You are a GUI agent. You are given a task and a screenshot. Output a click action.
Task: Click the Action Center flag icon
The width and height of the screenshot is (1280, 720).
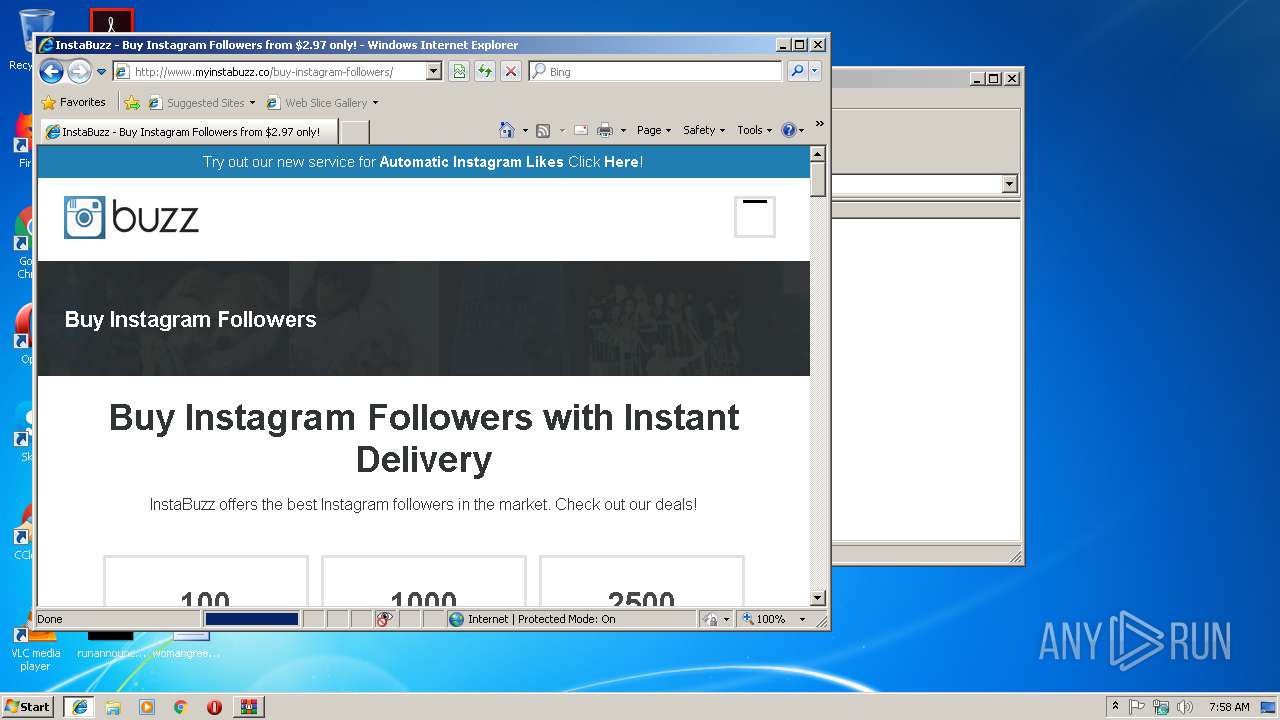[x=1137, y=707]
